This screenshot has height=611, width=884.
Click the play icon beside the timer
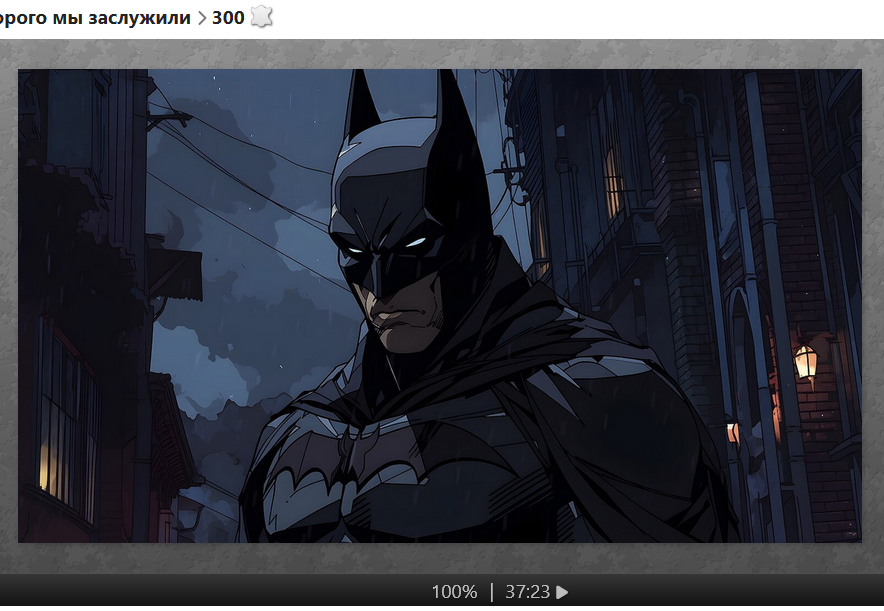(x=562, y=592)
